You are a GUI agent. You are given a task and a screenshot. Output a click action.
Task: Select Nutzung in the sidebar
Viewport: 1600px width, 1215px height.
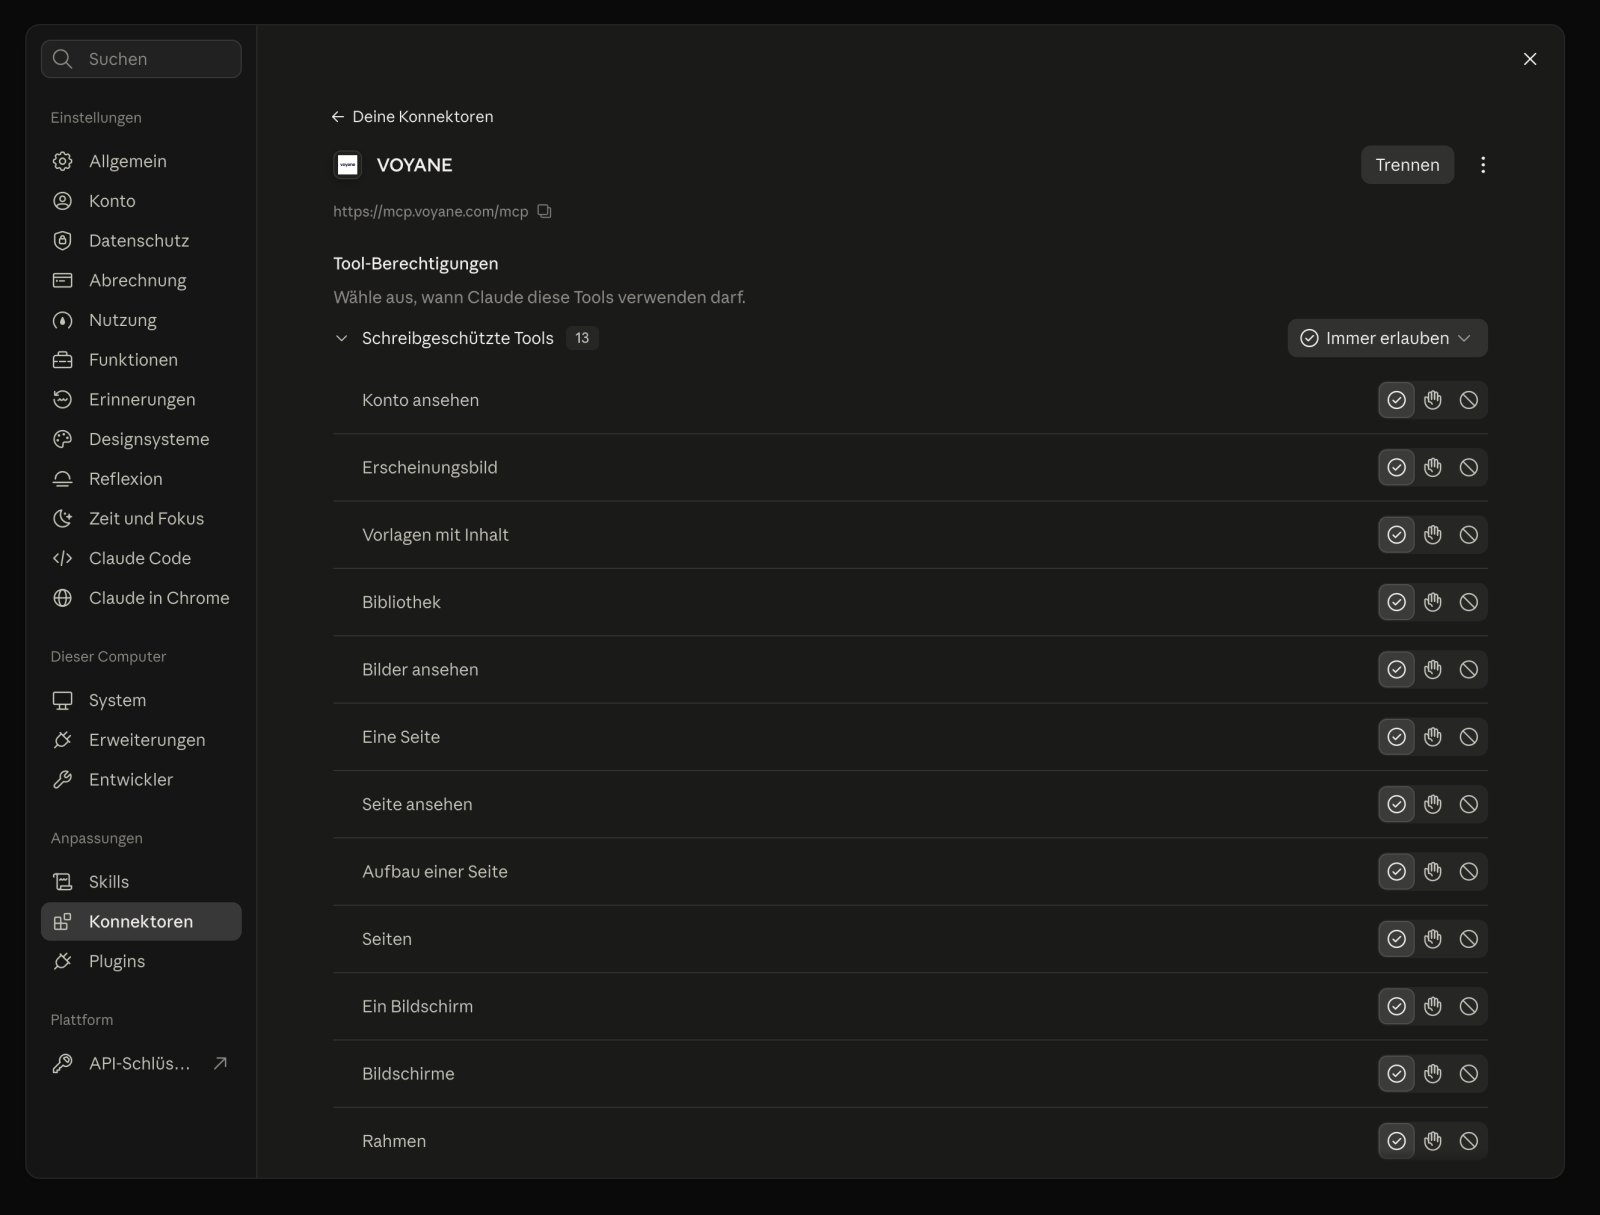point(141,320)
